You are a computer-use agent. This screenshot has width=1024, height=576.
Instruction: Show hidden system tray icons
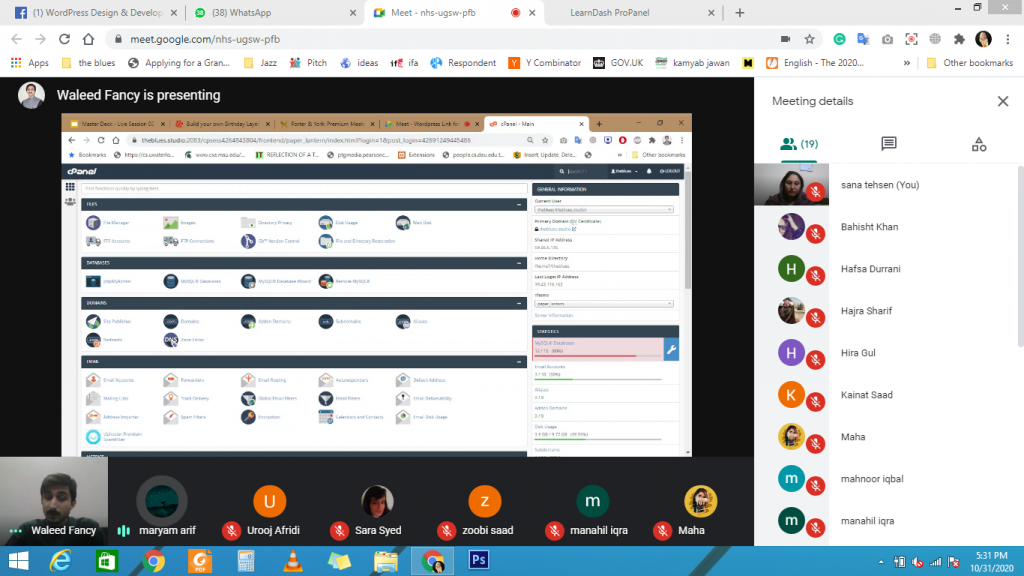pyautogui.click(x=880, y=562)
